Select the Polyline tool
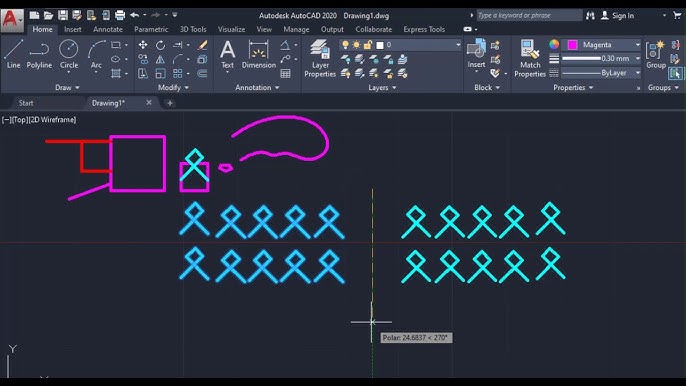The width and height of the screenshot is (686, 386). [x=39, y=54]
